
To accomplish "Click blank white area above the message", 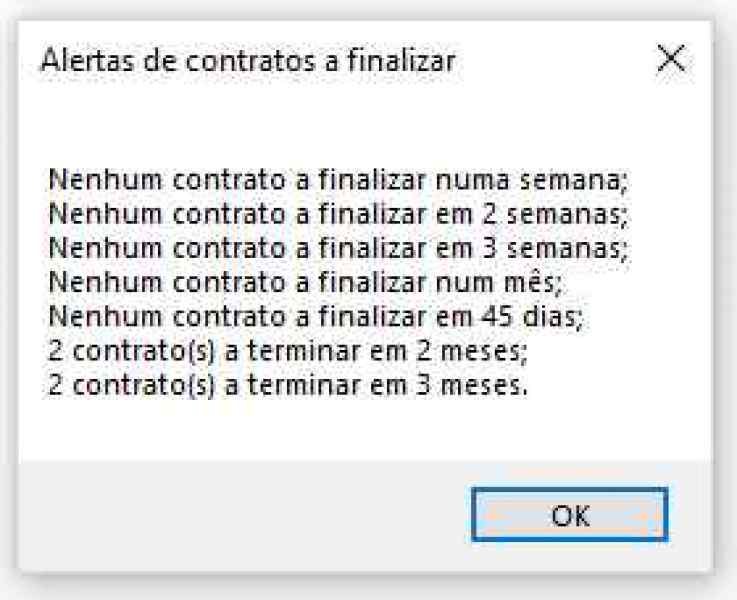I will tap(360, 125).
